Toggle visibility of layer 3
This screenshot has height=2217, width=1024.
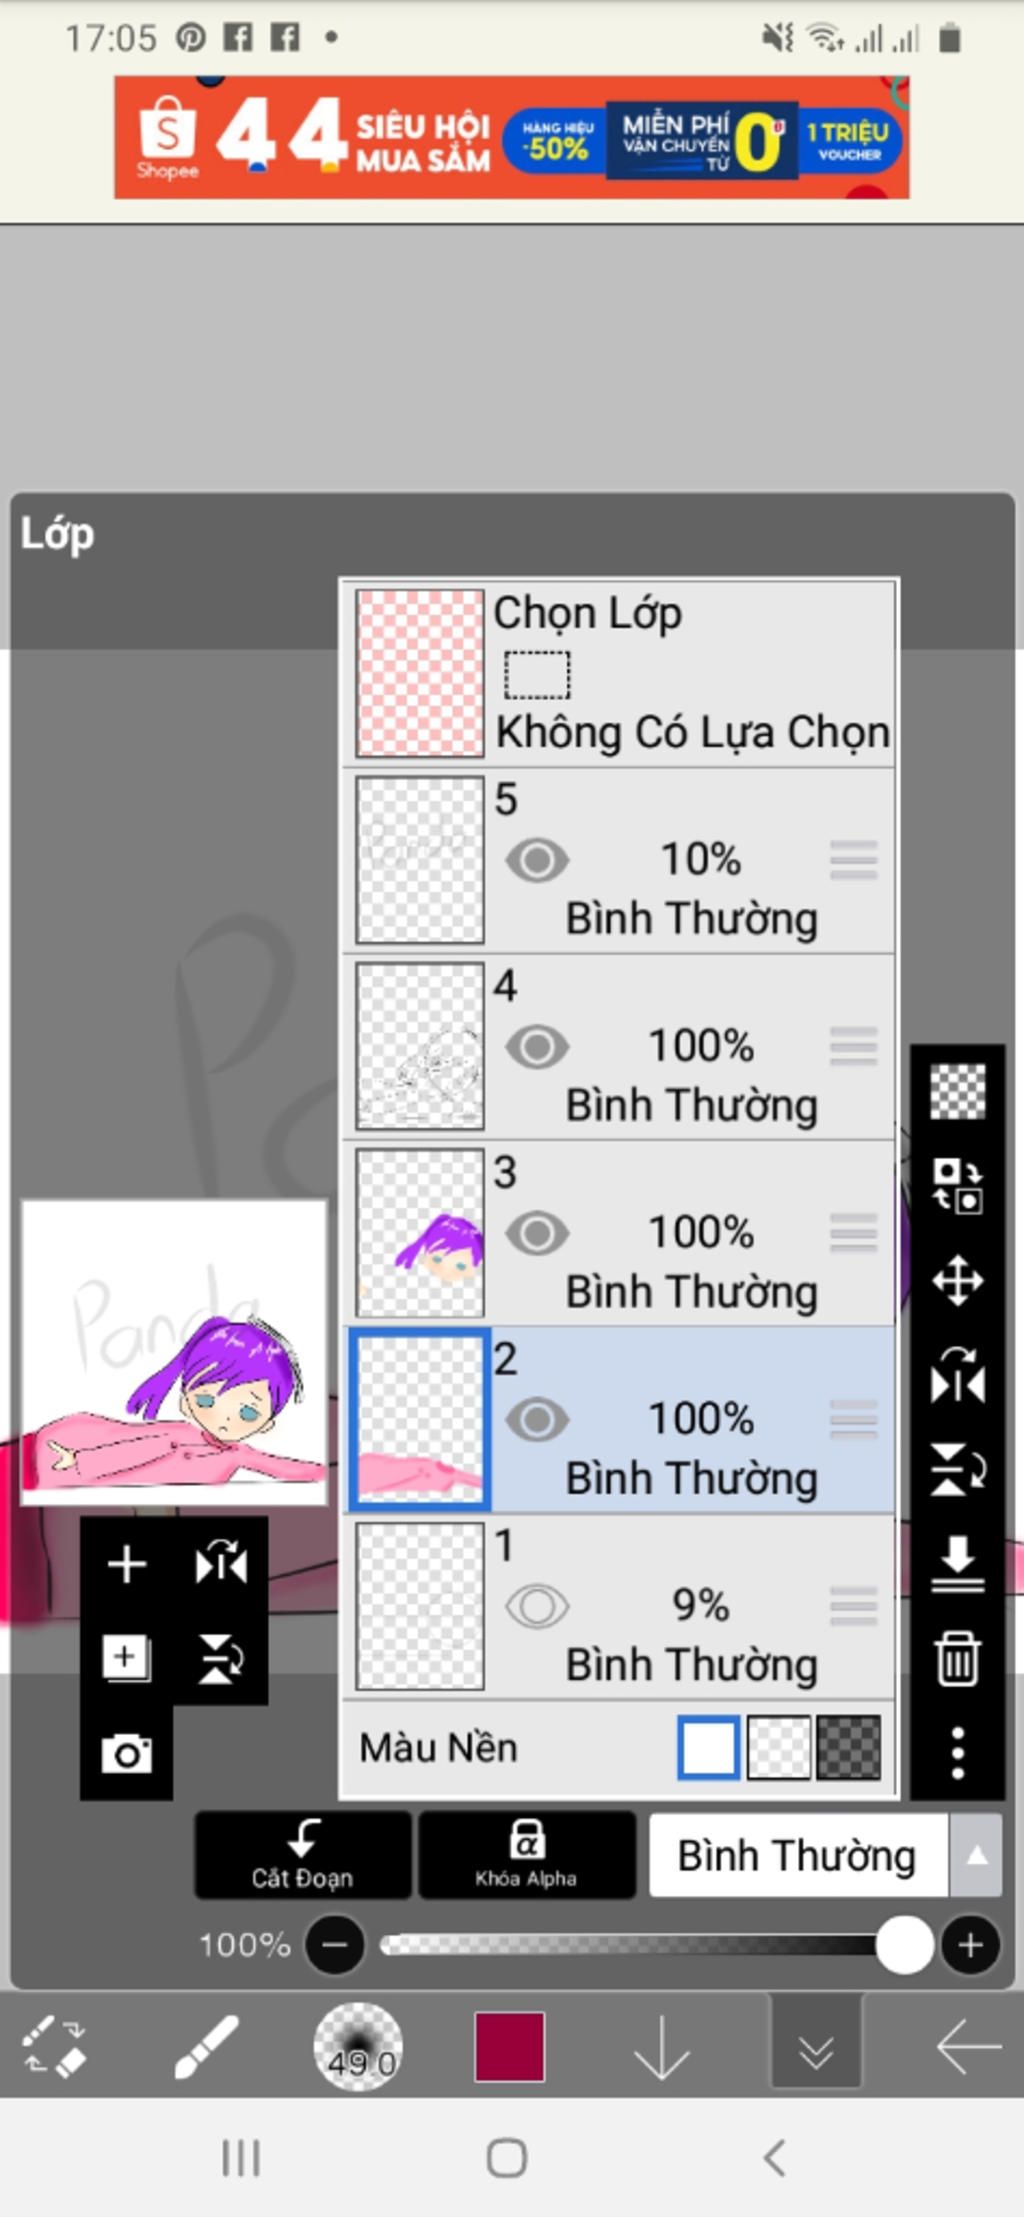[x=537, y=1233]
